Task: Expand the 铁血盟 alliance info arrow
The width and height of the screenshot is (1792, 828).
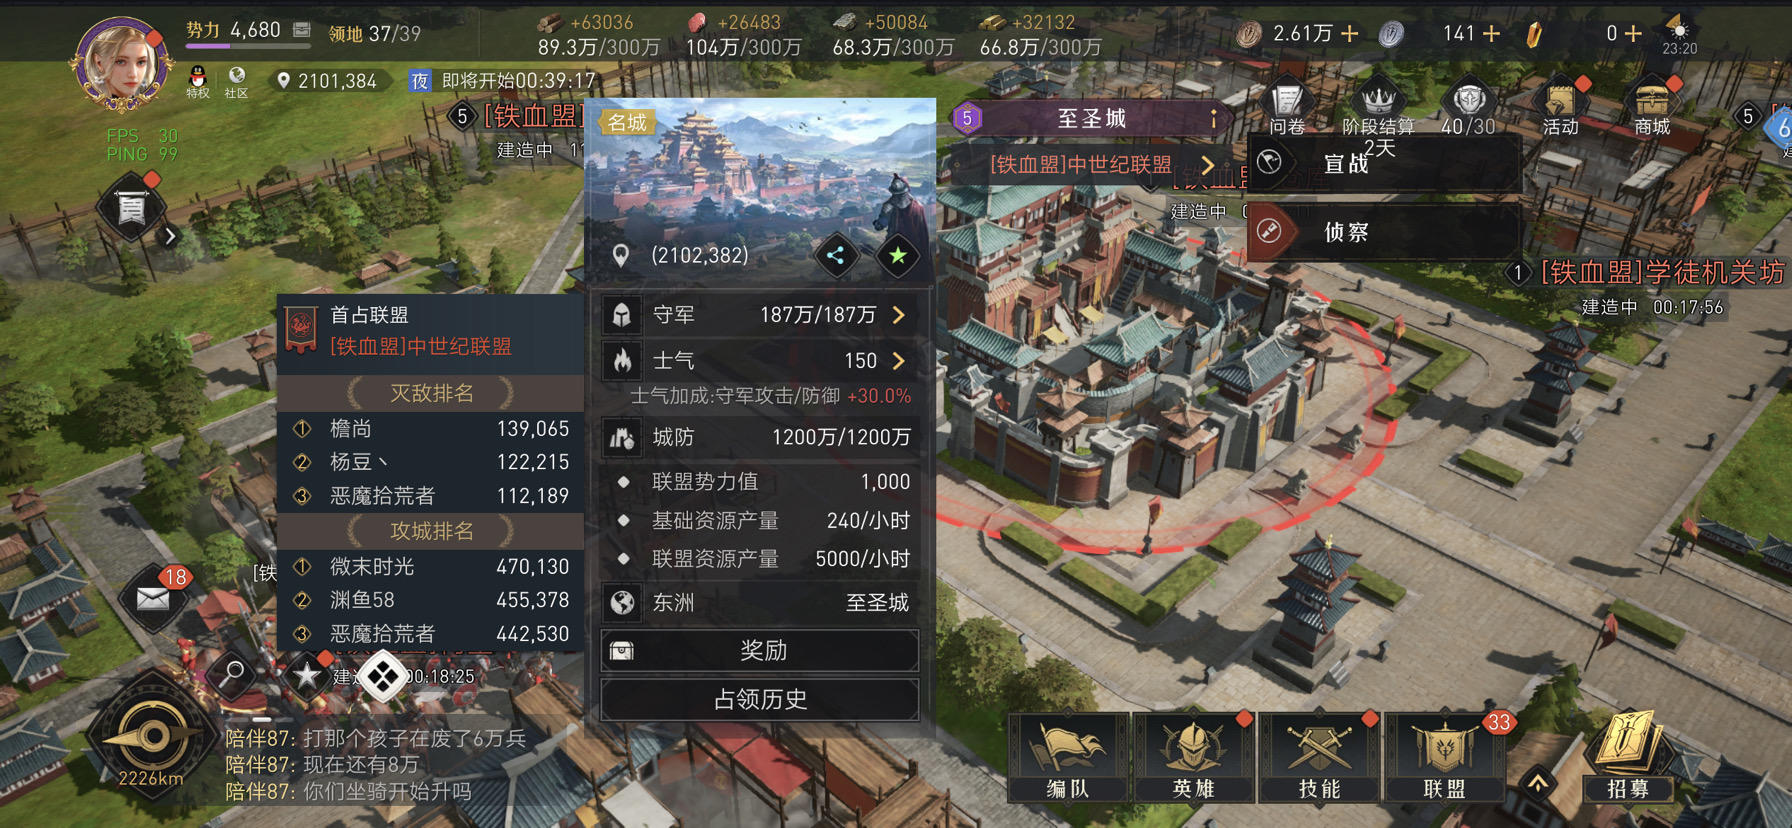Action: pyautogui.click(x=1207, y=165)
